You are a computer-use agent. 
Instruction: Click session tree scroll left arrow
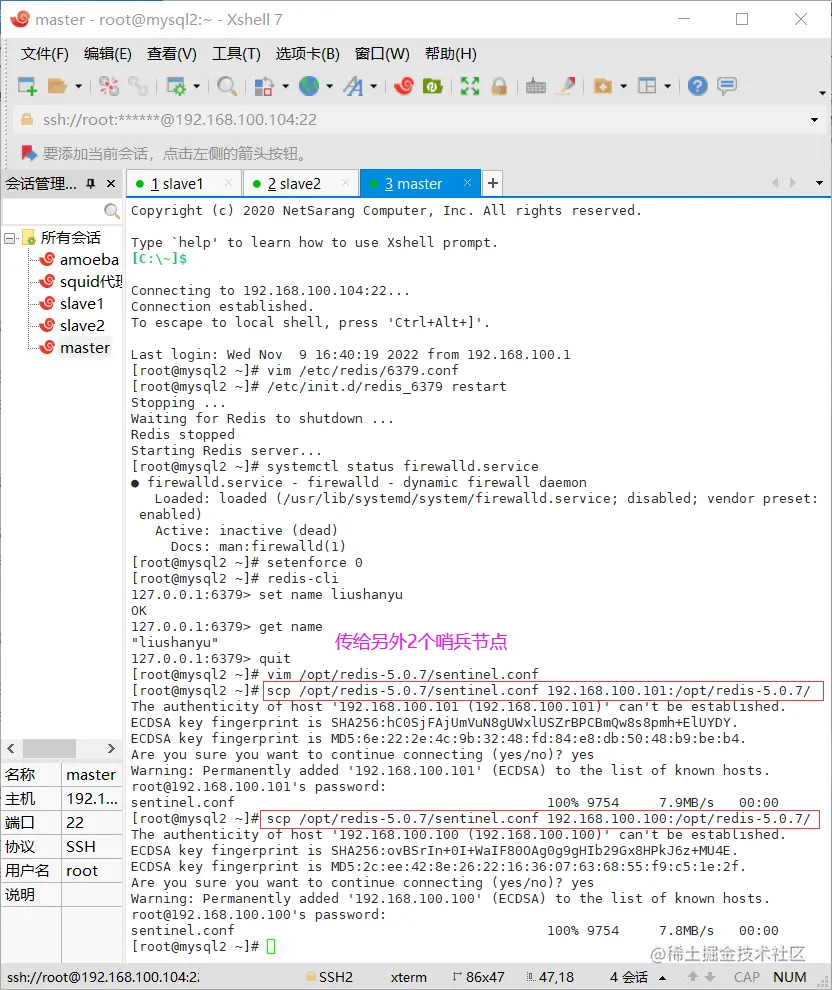click(11, 748)
